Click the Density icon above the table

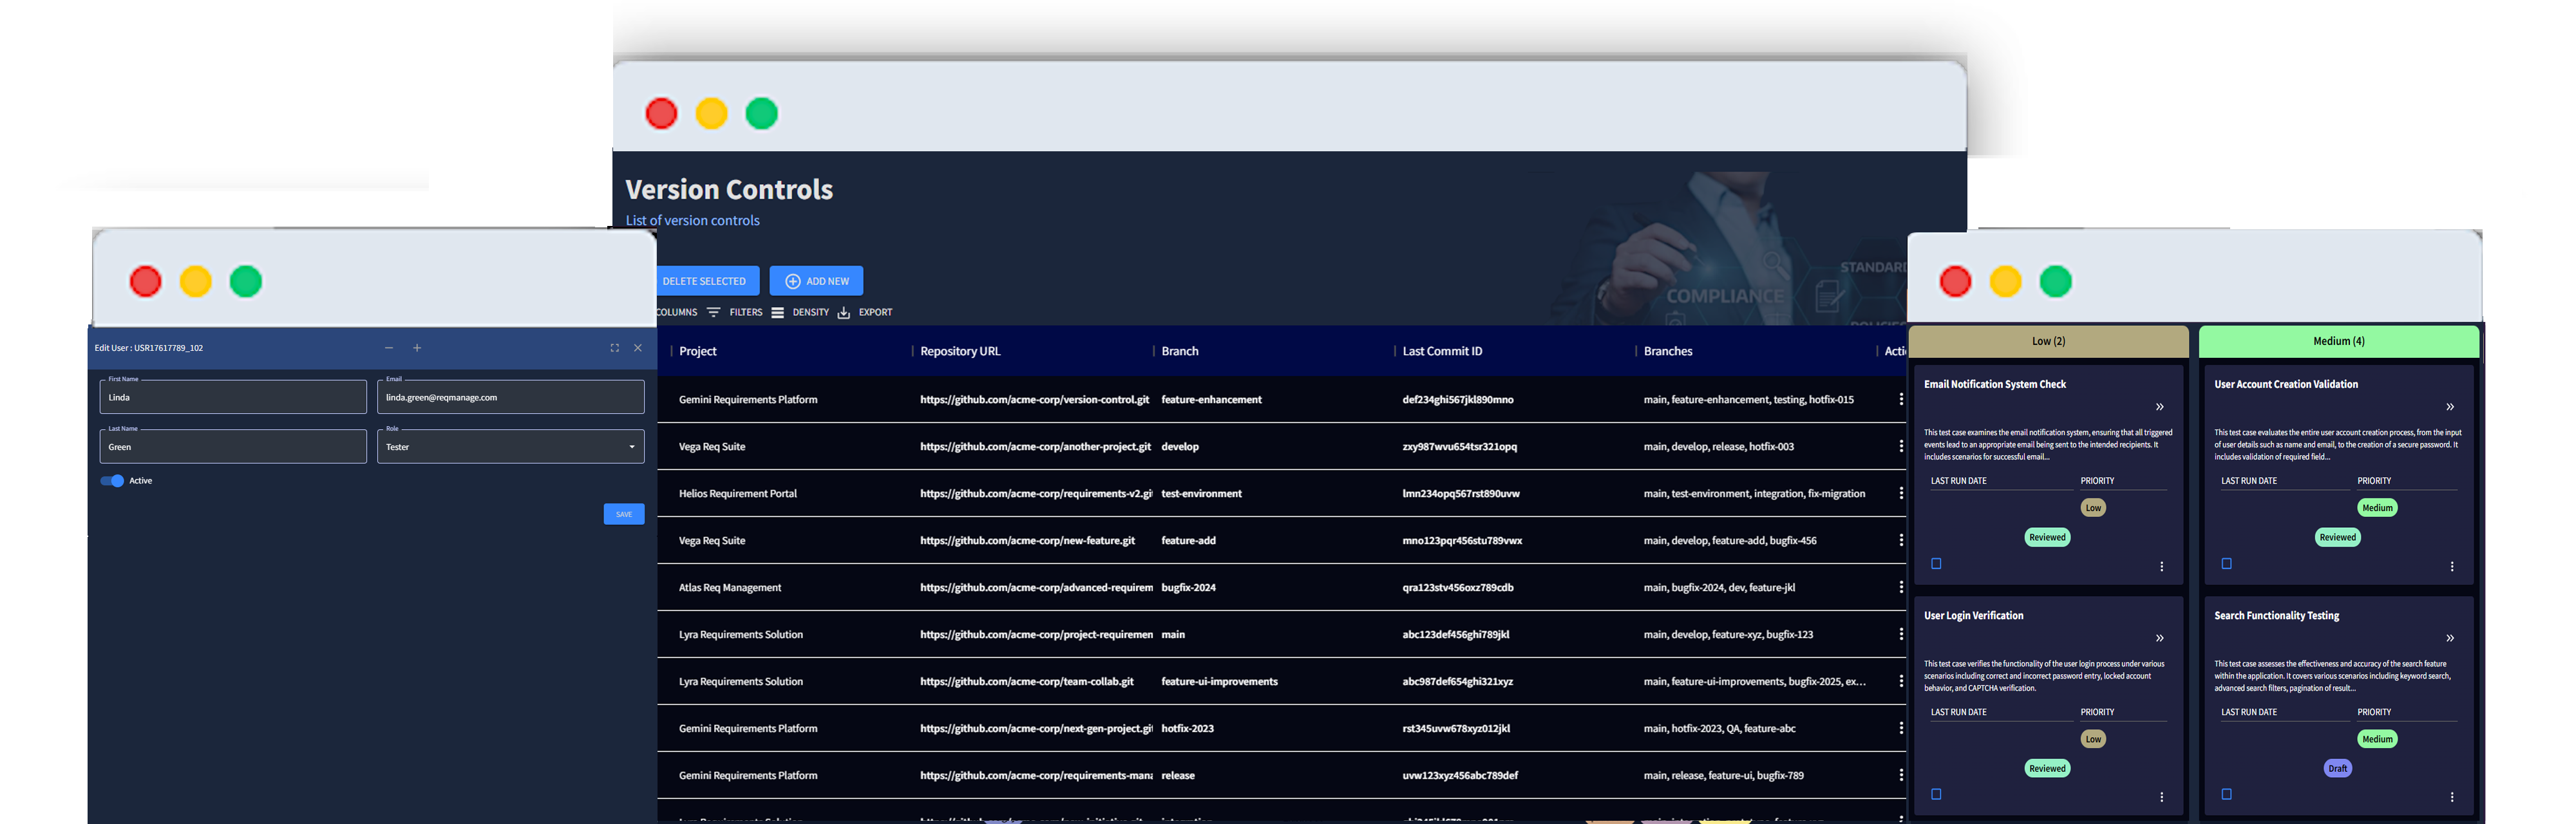(779, 312)
